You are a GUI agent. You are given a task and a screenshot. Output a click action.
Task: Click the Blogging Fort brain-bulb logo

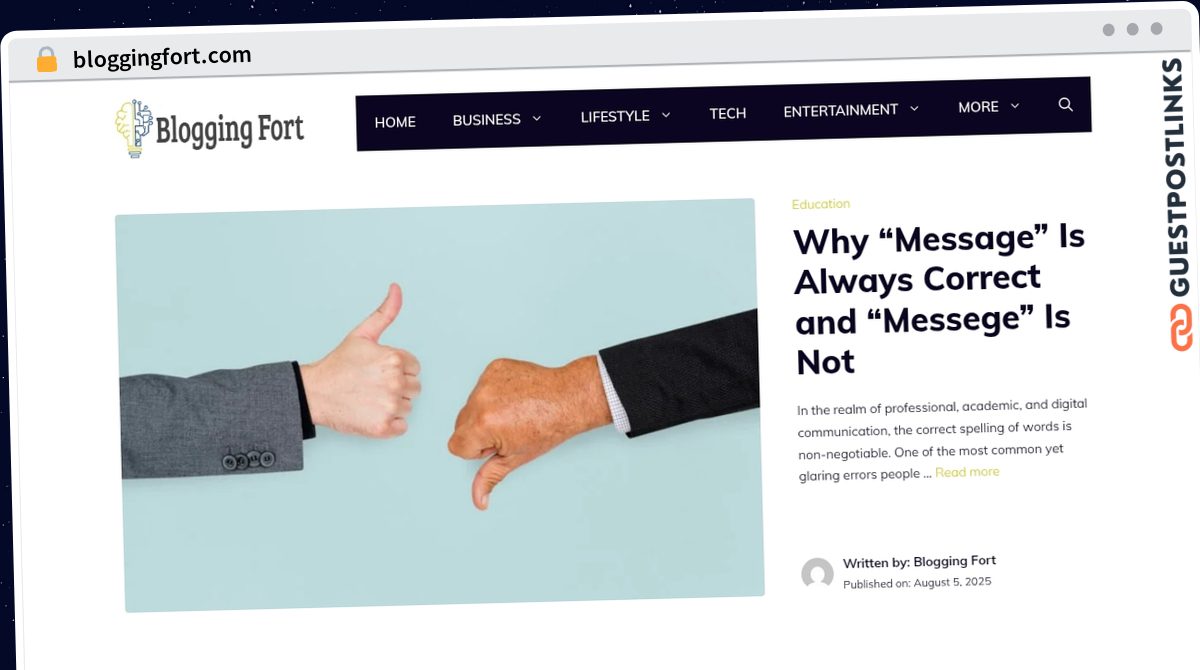coord(132,128)
